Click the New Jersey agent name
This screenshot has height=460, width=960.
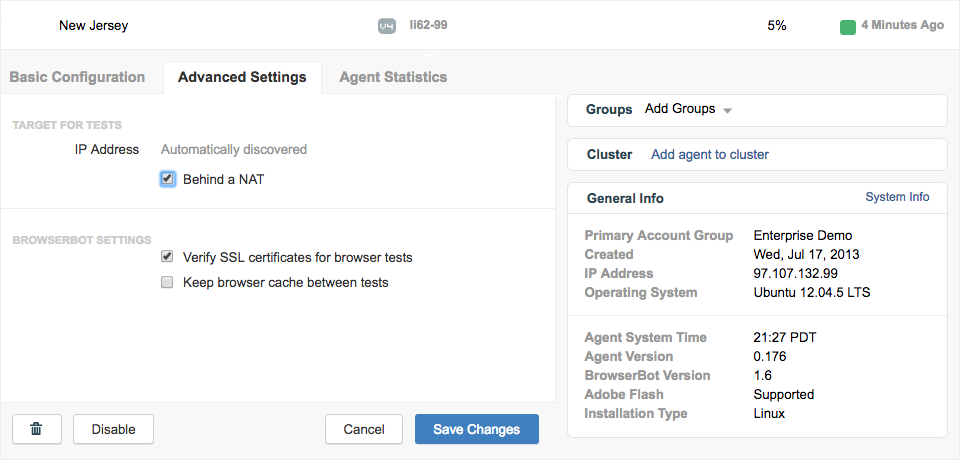pos(94,25)
